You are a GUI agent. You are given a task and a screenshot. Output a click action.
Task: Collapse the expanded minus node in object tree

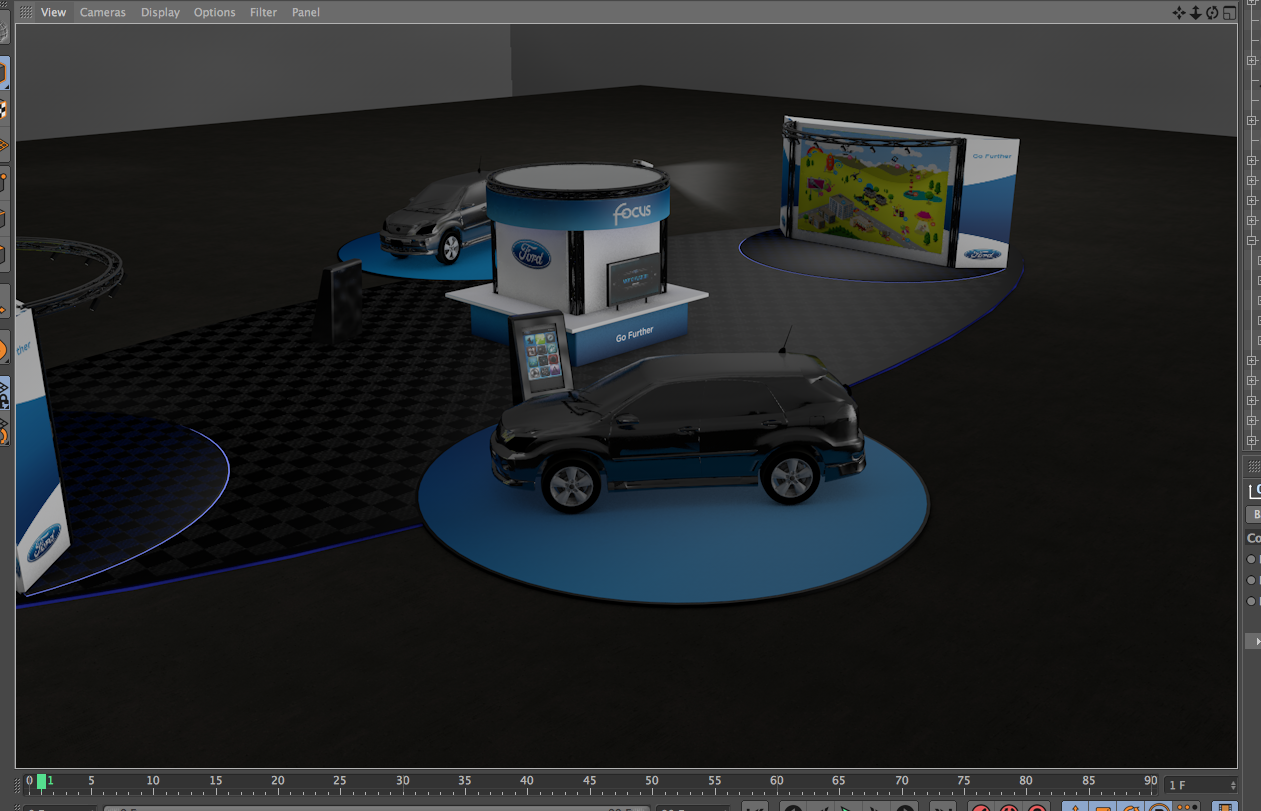(1252, 240)
